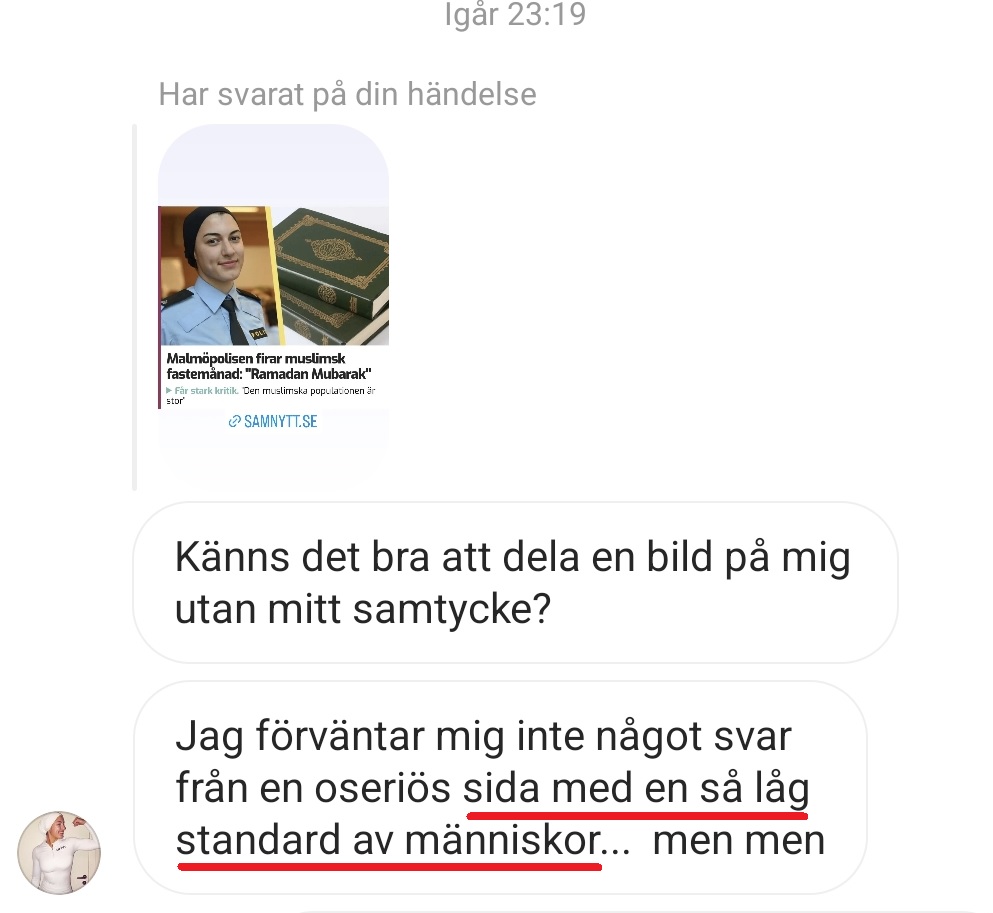Click "men men" ending the second message
The width and height of the screenshot is (993, 913).
tap(738, 841)
